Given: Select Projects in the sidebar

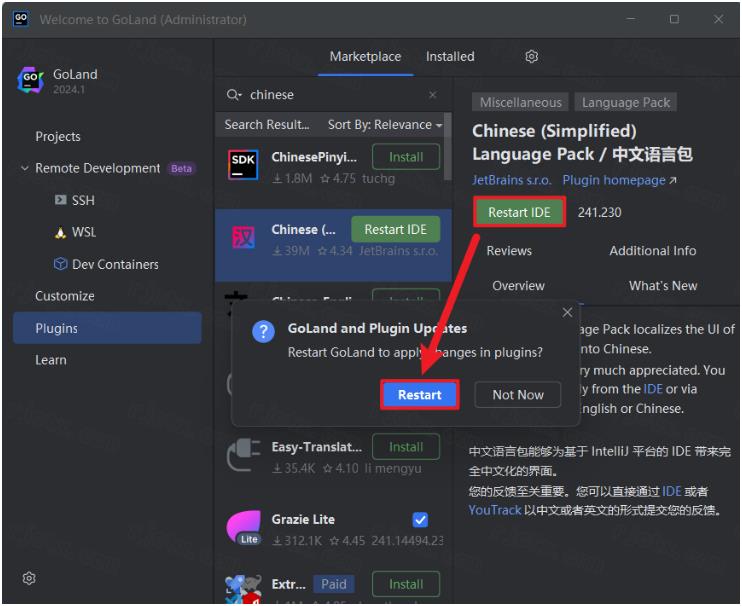Looking at the screenshot, I should pos(58,137).
